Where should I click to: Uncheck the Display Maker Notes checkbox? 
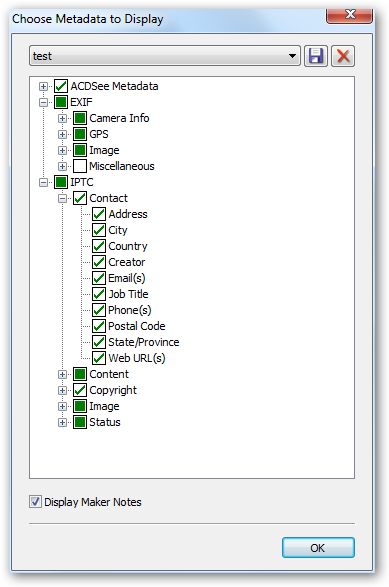[35, 502]
